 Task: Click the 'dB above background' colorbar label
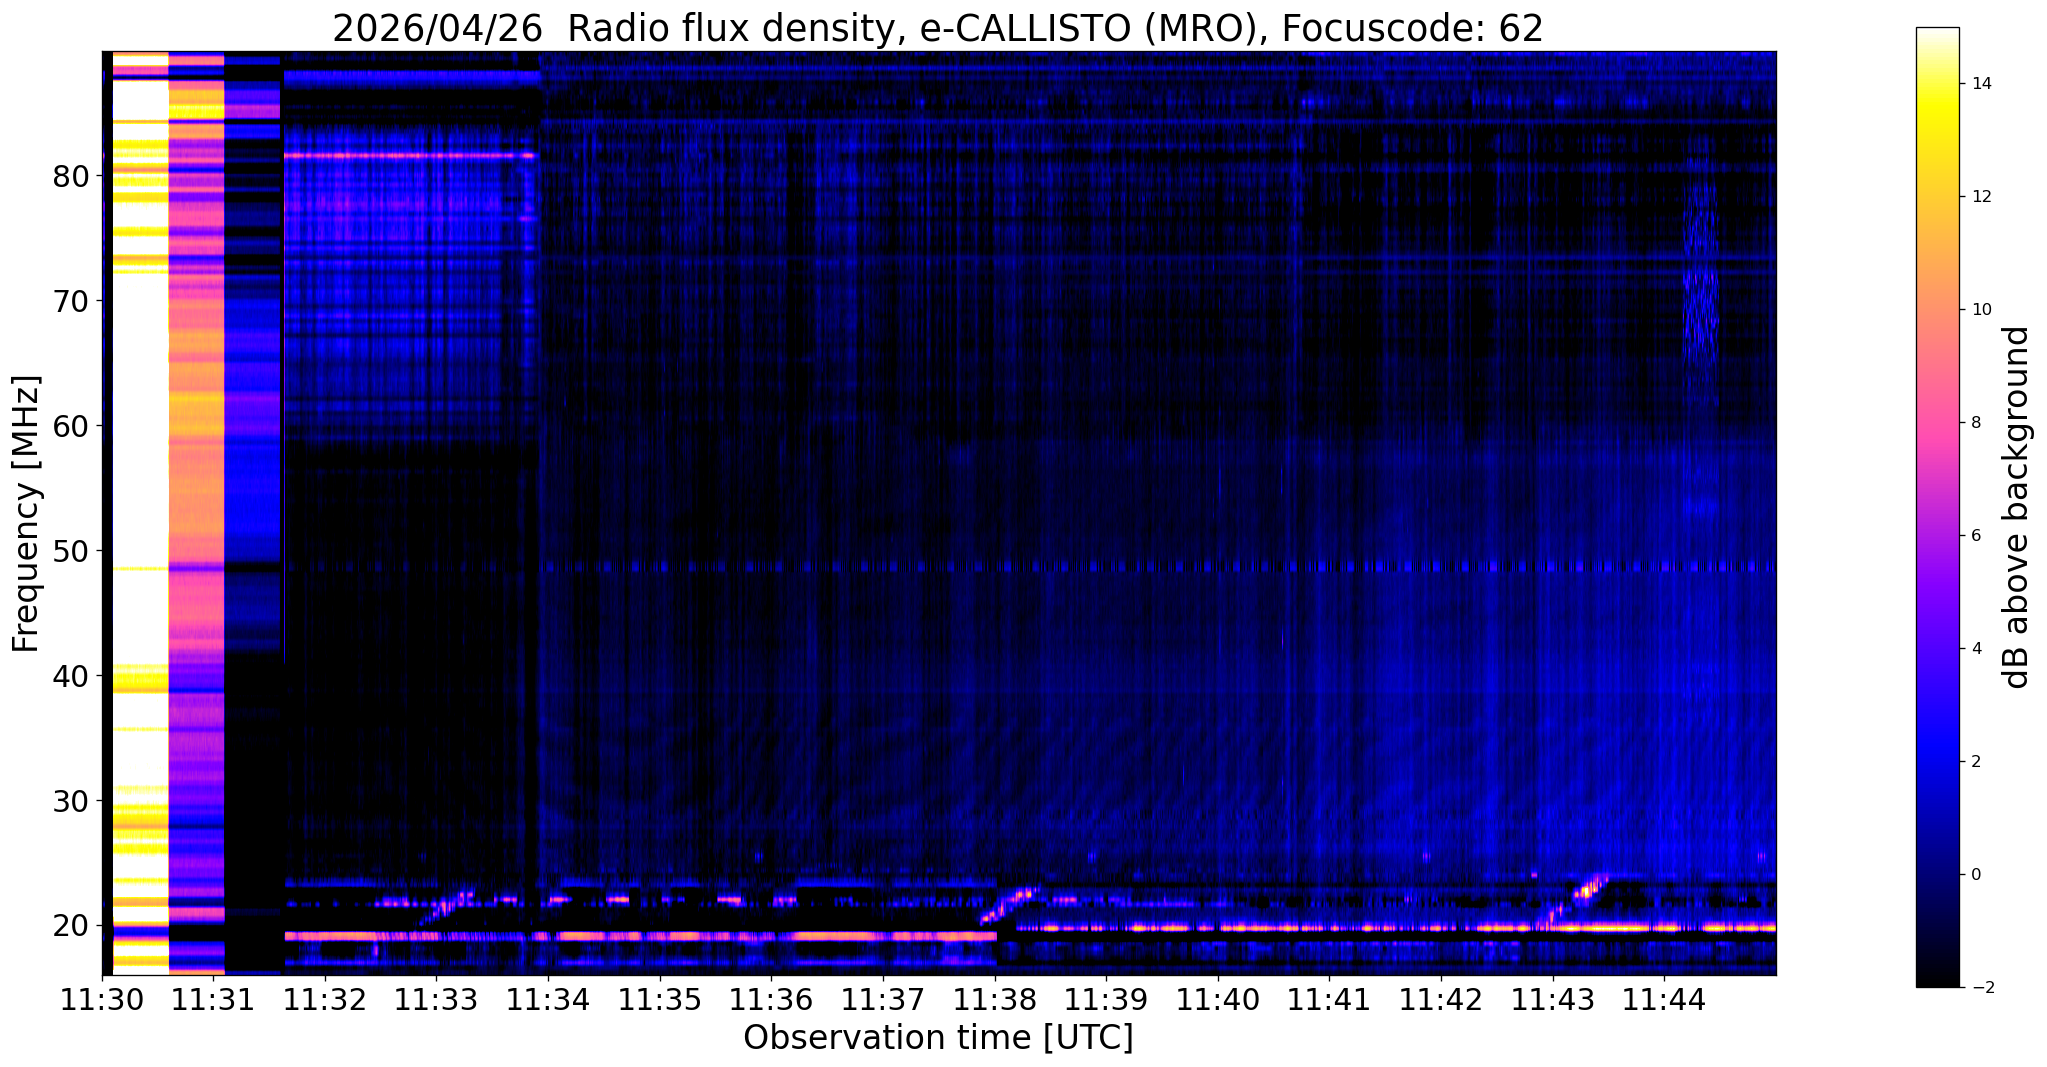2016,507
